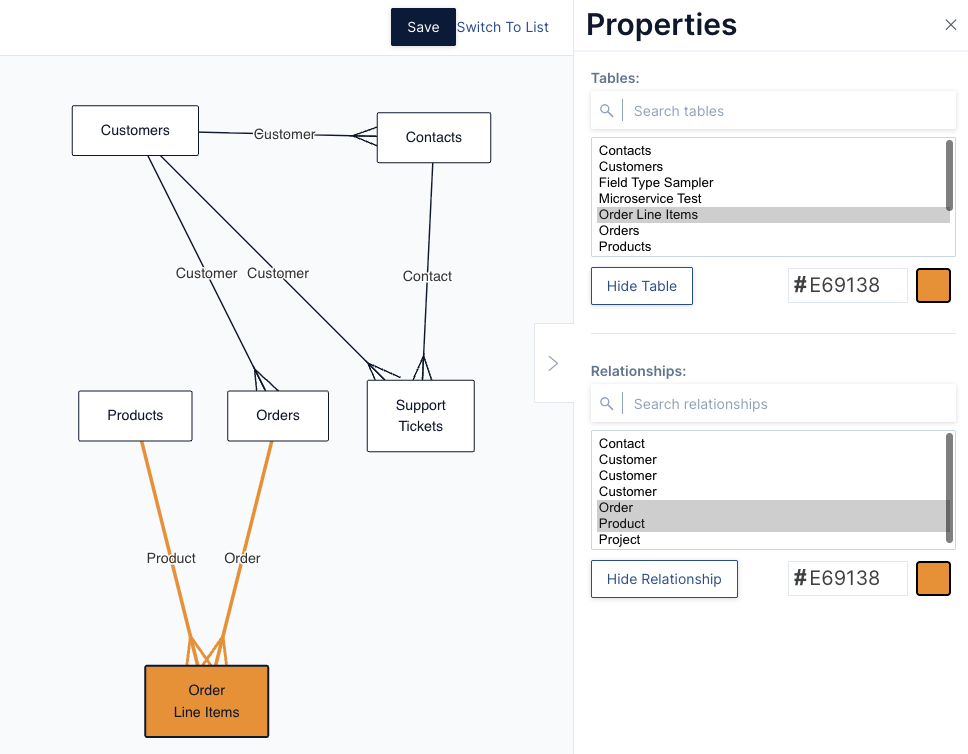Click the Hide Table button
The width and height of the screenshot is (968, 754).
pos(641,286)
